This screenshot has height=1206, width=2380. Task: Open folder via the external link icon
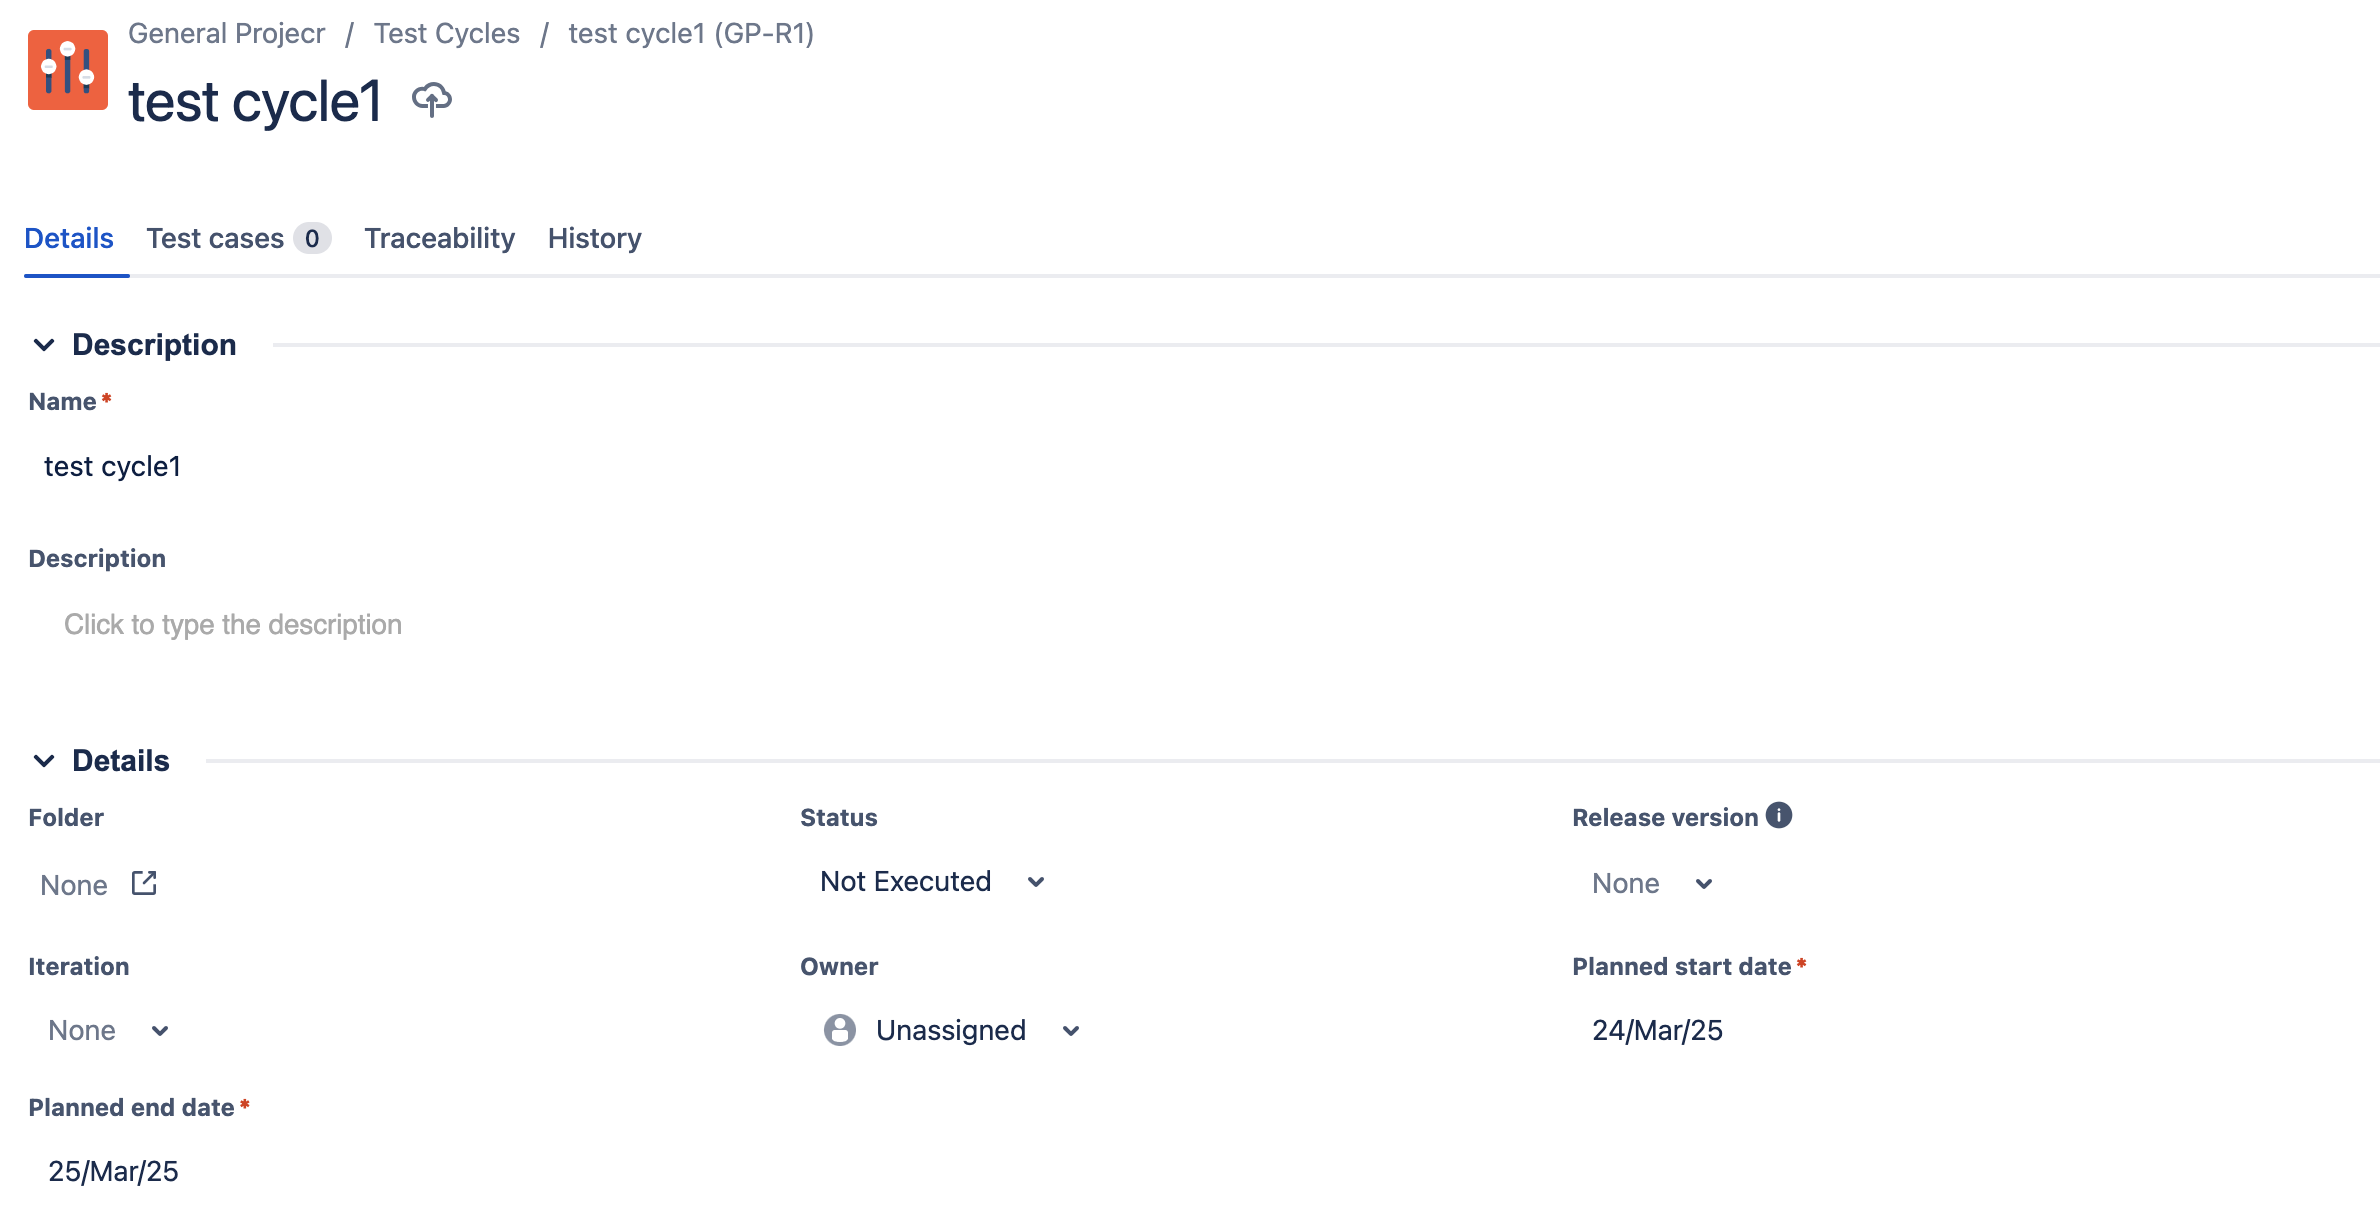pos(144,884)
